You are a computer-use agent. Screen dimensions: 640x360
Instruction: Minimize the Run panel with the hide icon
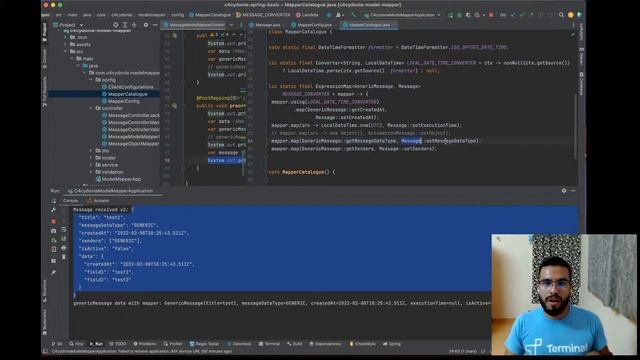pos(573,191)
